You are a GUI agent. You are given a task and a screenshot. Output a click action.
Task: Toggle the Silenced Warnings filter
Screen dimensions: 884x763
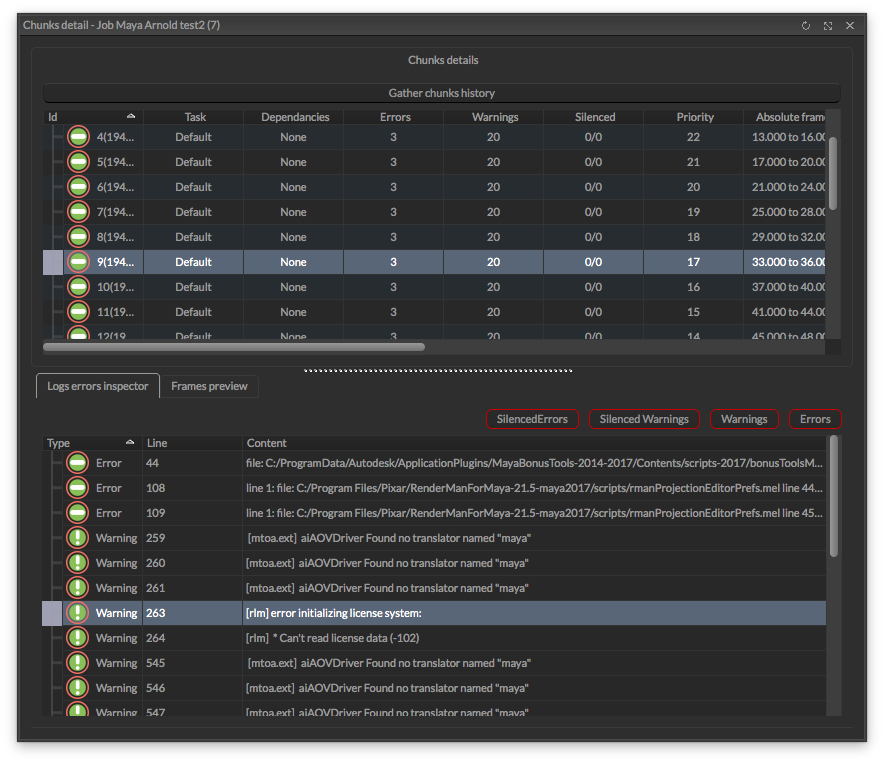pos(644,419)
